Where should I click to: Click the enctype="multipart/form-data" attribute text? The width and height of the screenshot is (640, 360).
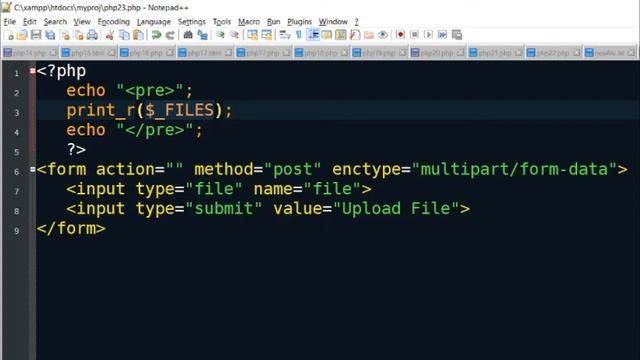tap(474, 169)
